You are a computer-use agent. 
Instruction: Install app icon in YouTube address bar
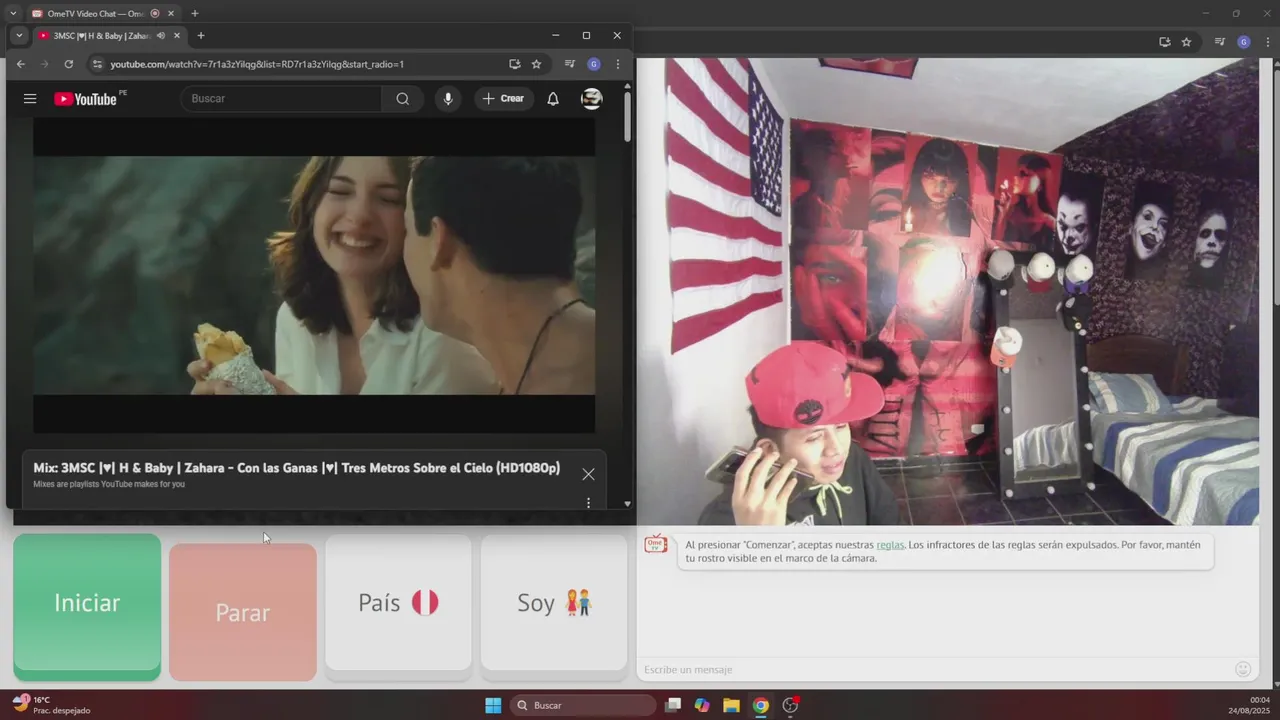coord(514,64)
